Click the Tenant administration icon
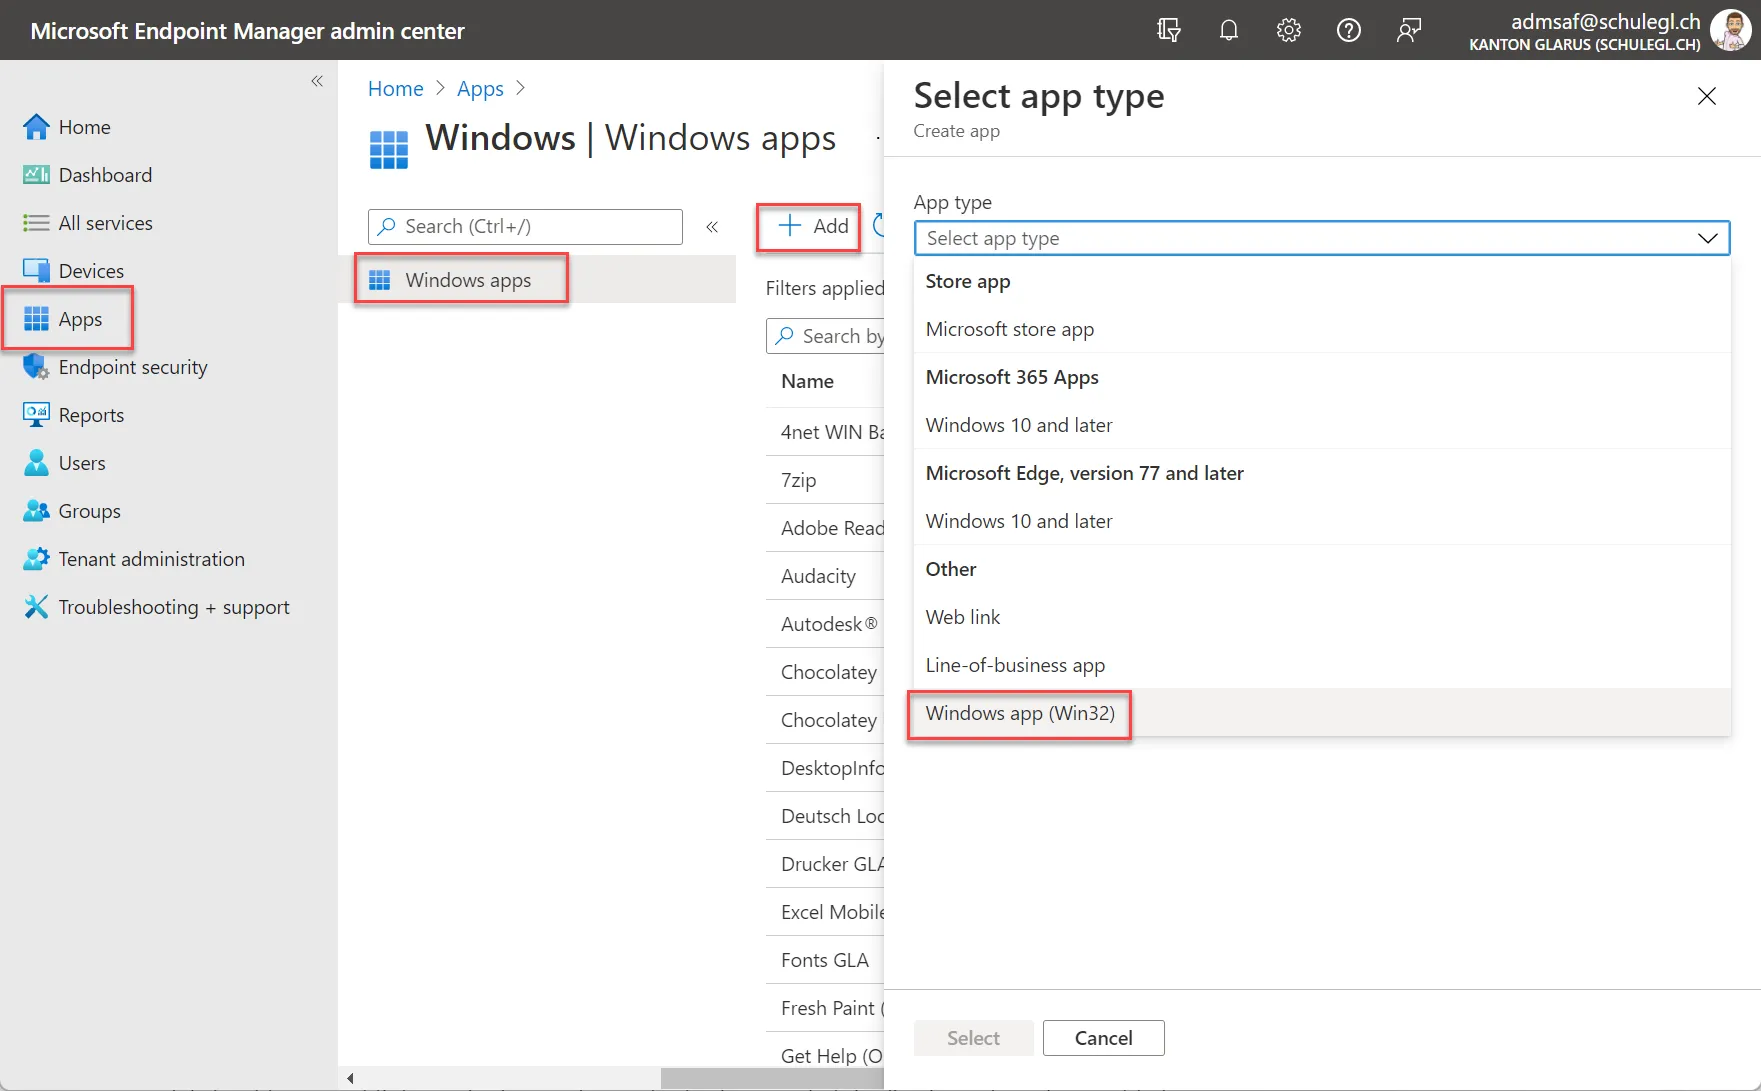 36,559
